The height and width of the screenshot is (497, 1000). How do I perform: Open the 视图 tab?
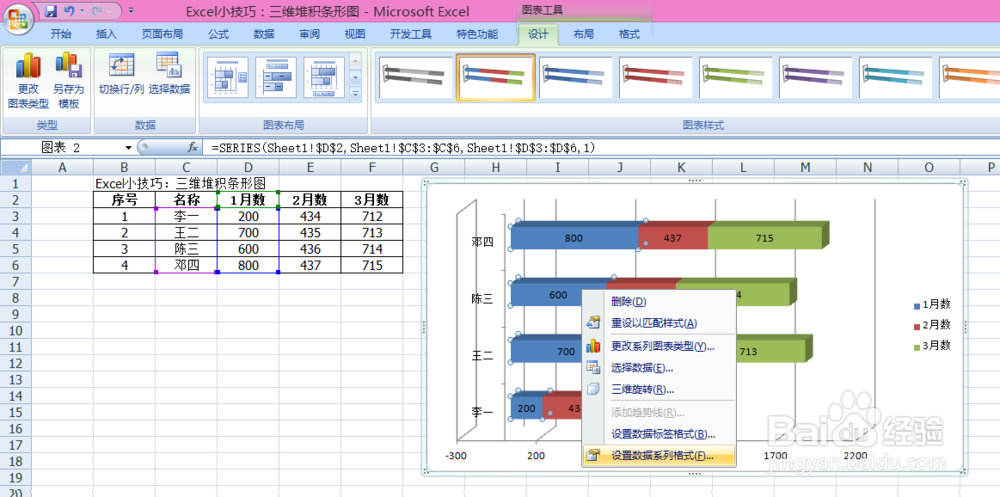point(355,34)
